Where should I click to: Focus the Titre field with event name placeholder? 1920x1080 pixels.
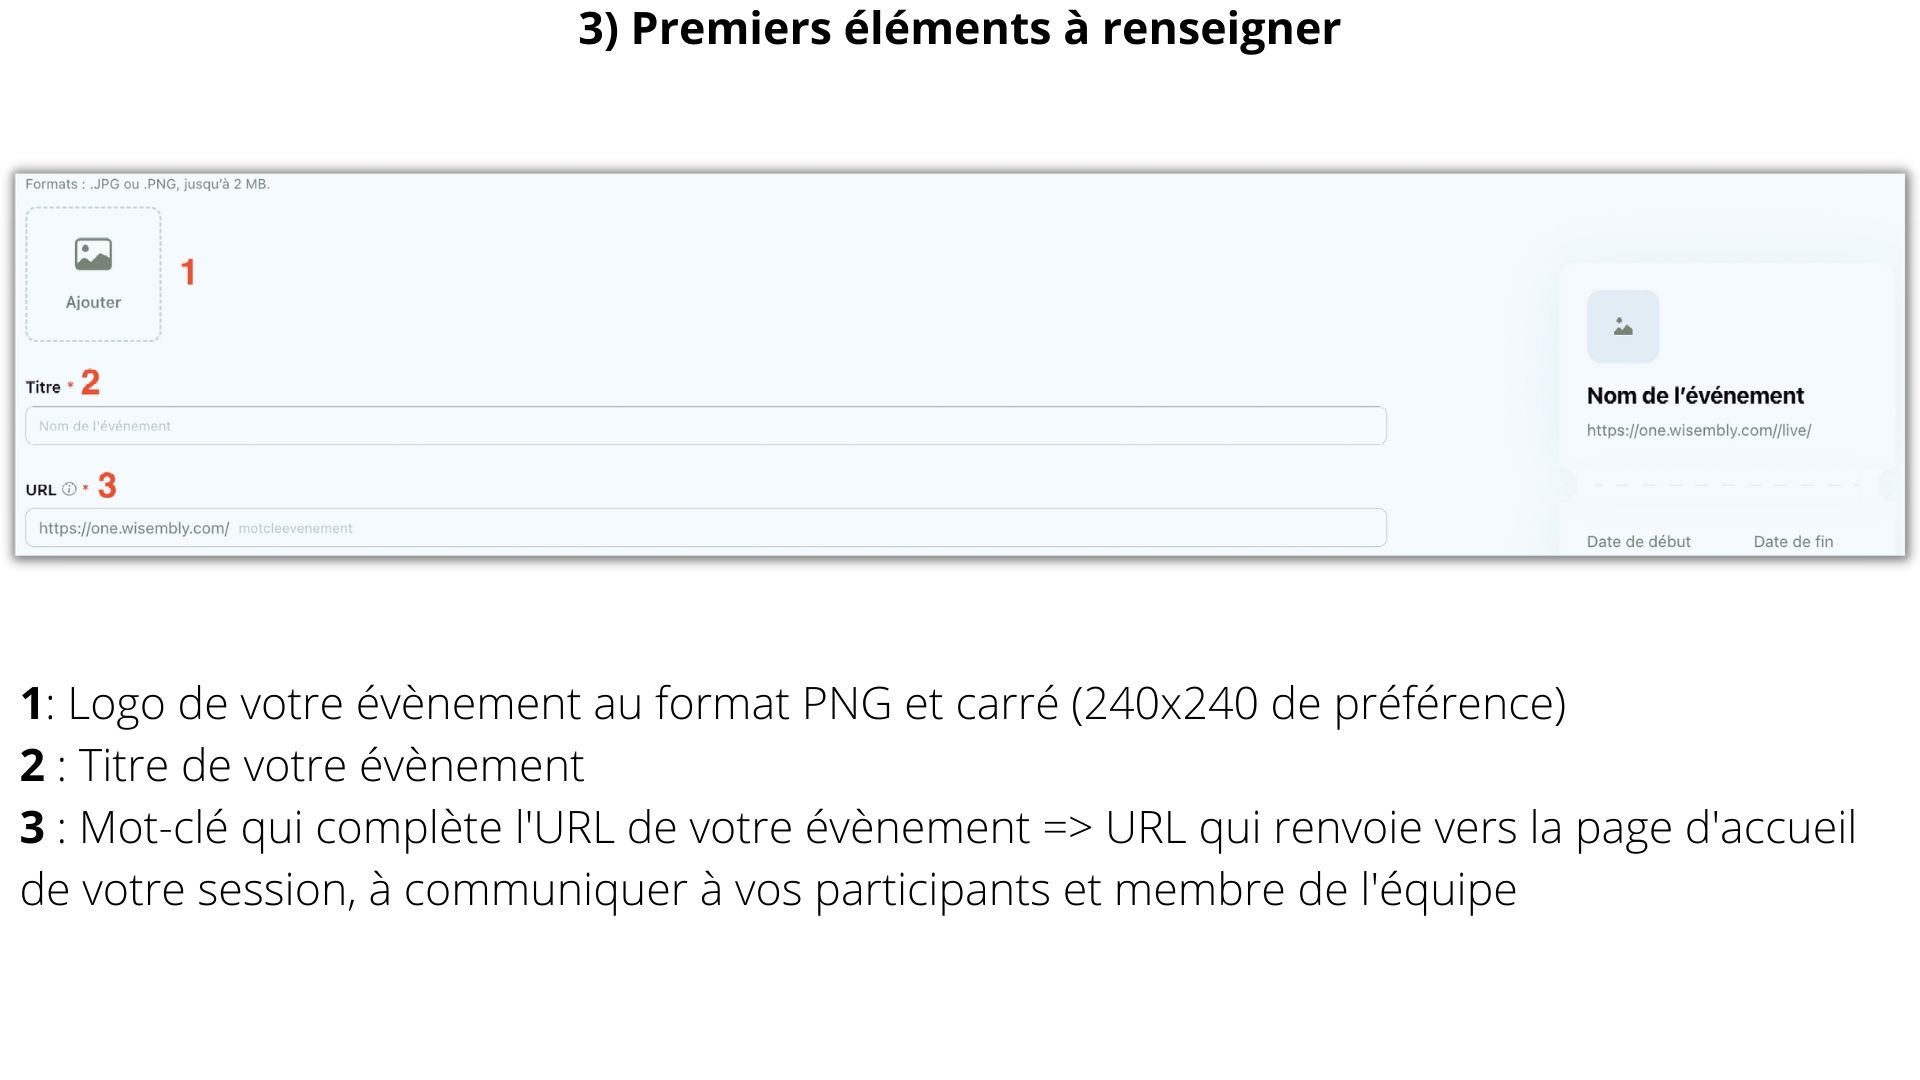705,426
